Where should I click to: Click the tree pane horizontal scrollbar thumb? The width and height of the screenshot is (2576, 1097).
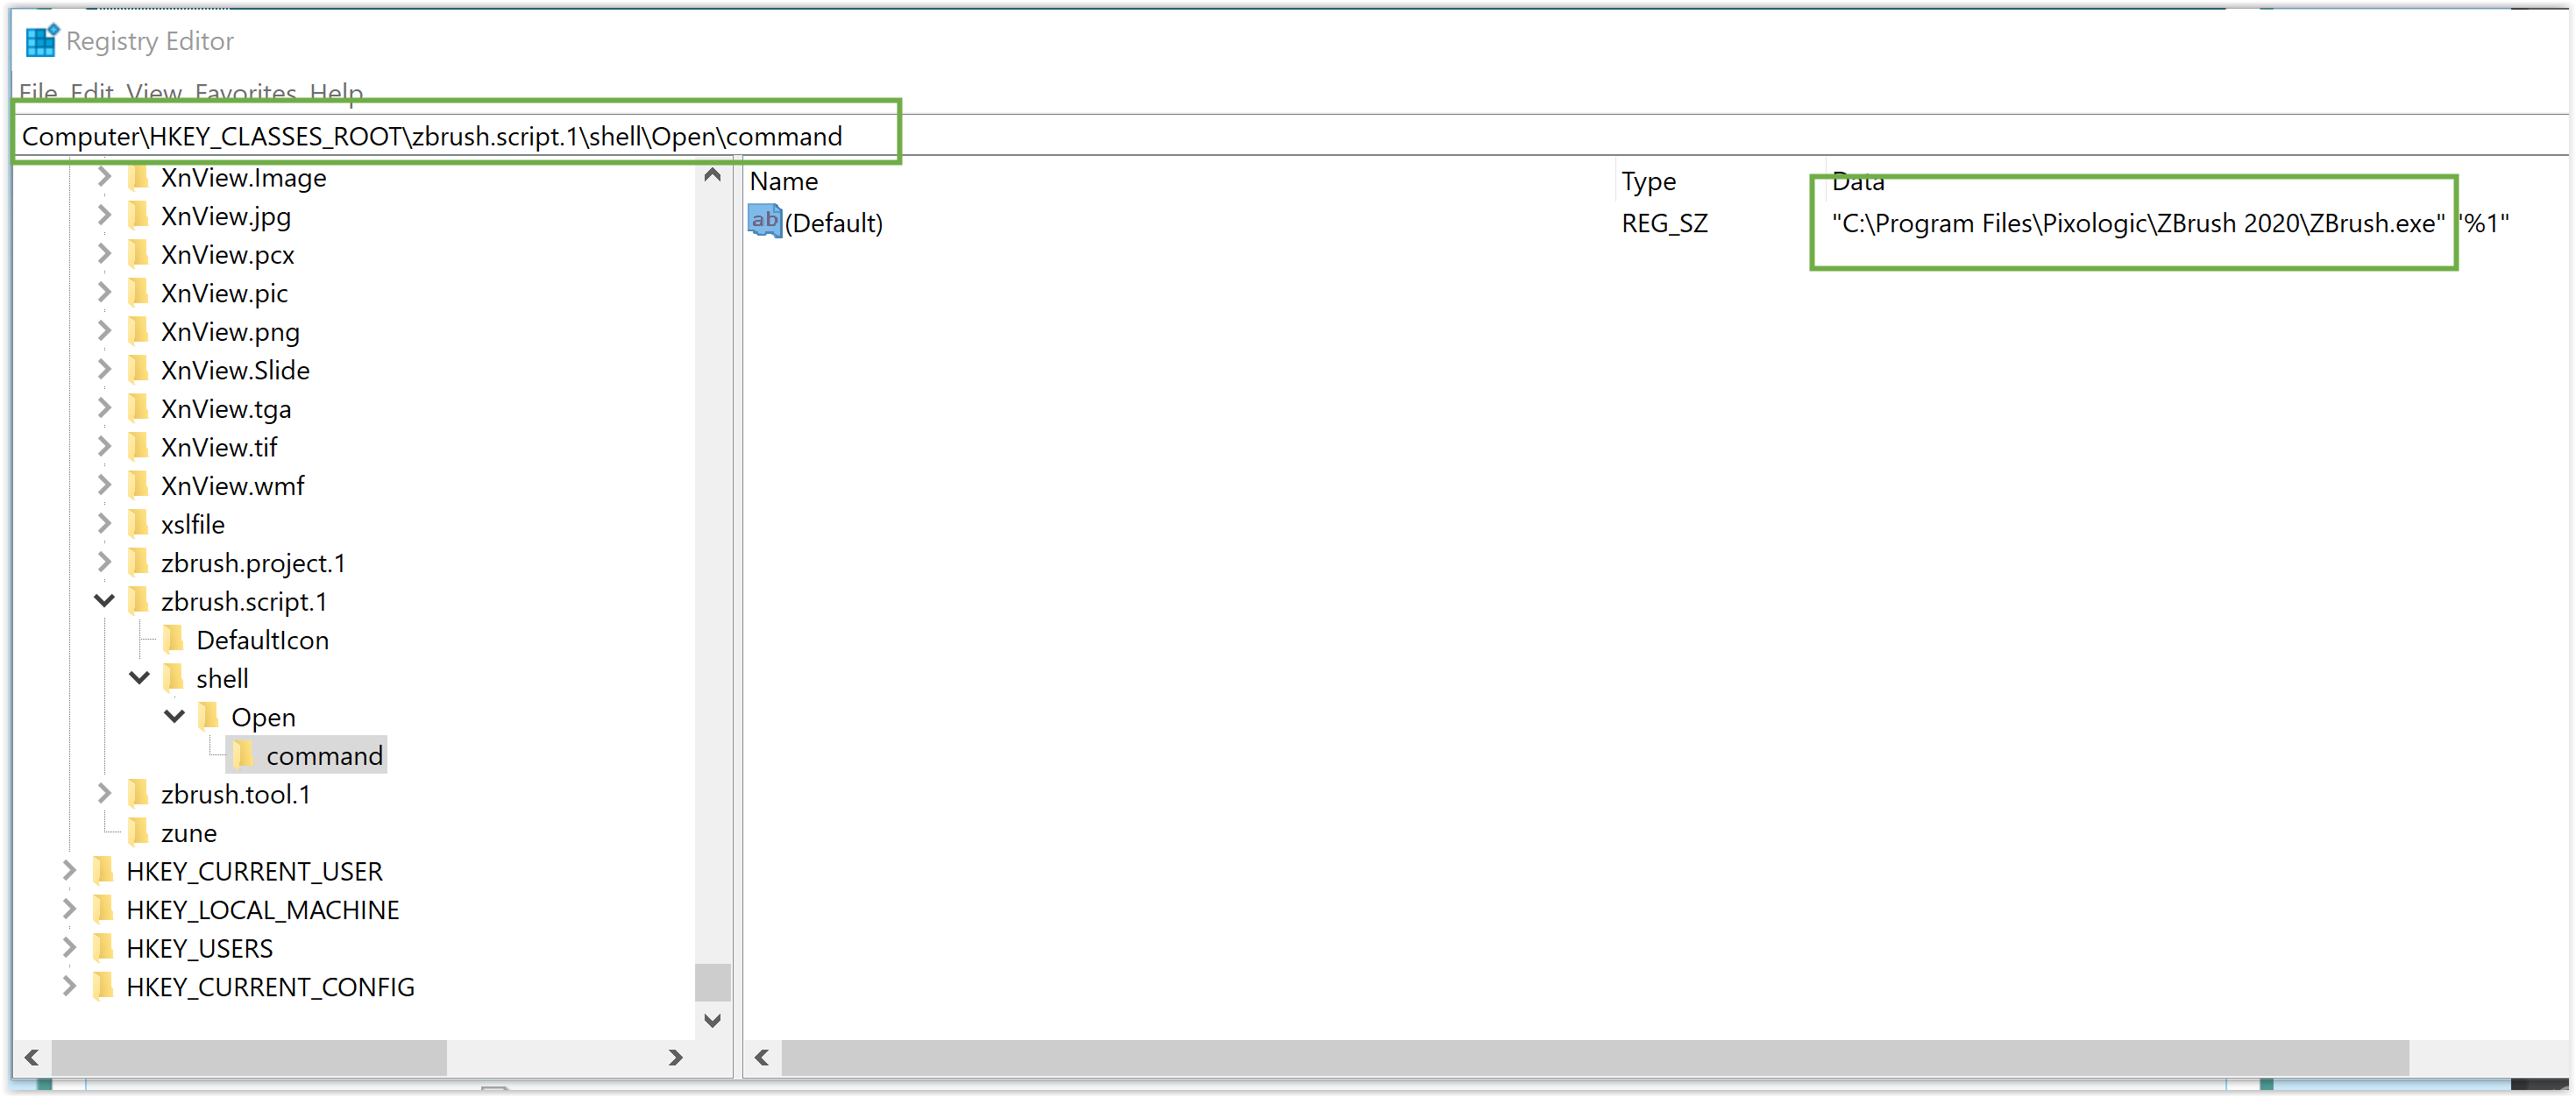coord(249,1057)
